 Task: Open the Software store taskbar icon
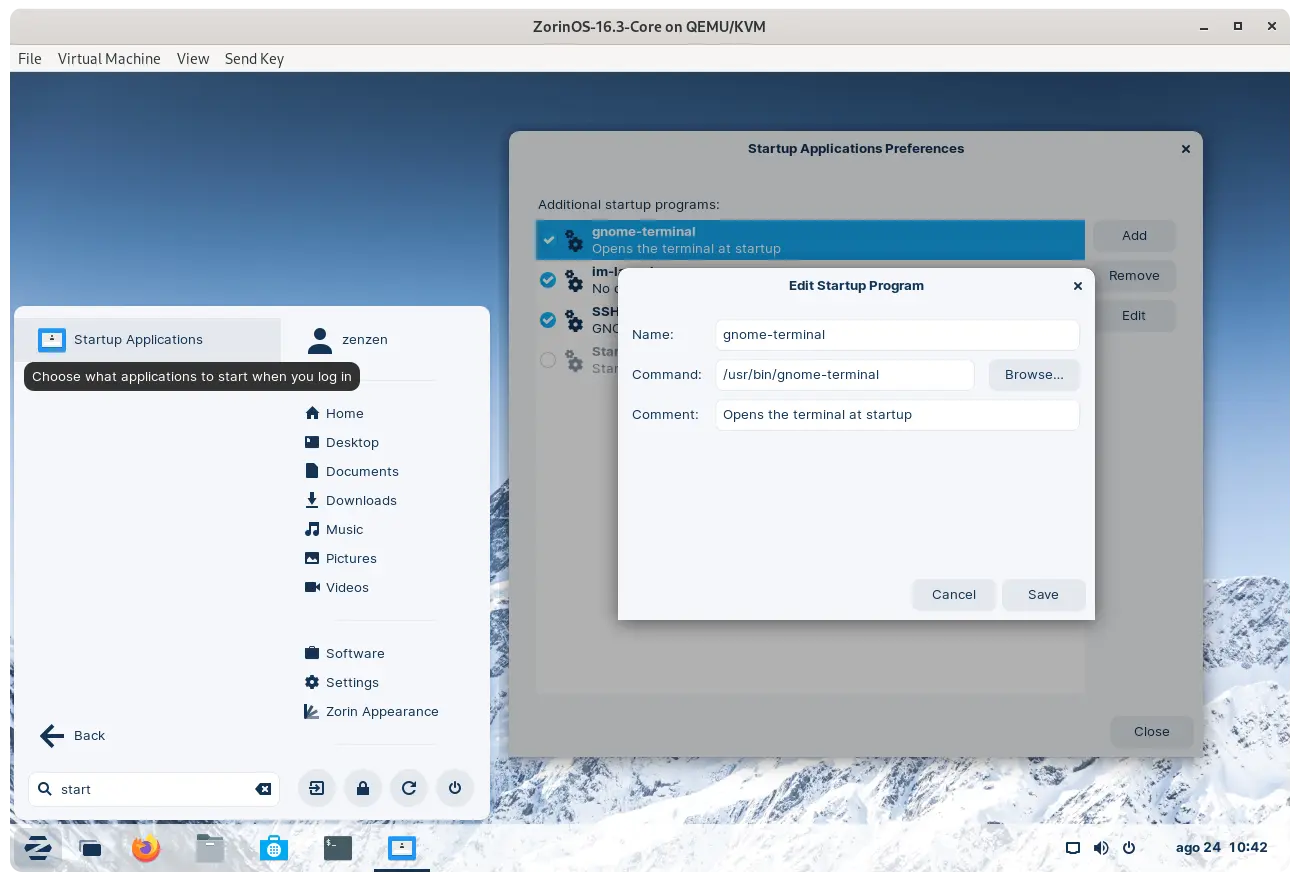(x=273, y=848)
